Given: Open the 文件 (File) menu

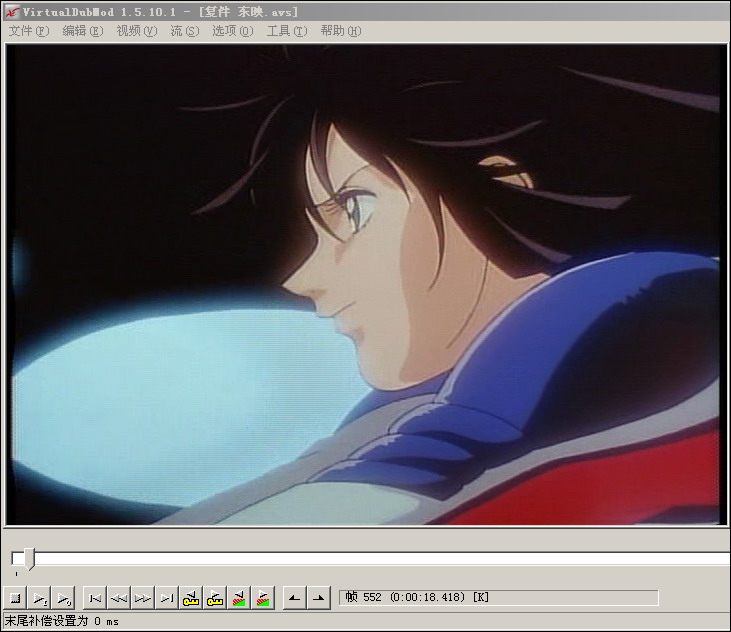Looking at the screenshot, I should pyautogui.click(x=29, y=31).
